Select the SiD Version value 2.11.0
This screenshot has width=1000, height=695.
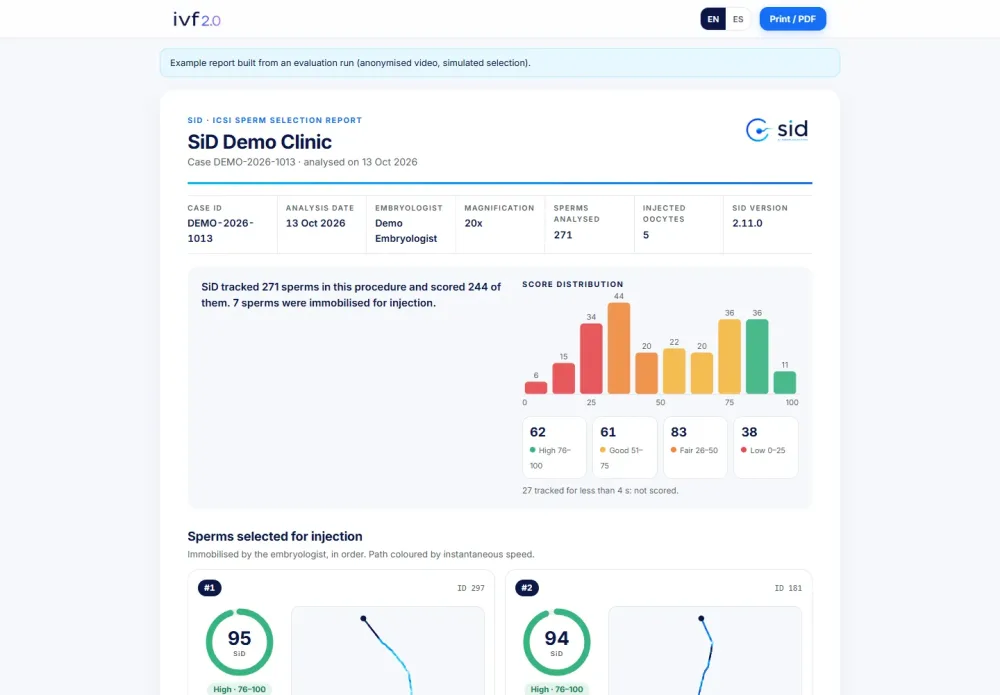click(x=747, y=223)
